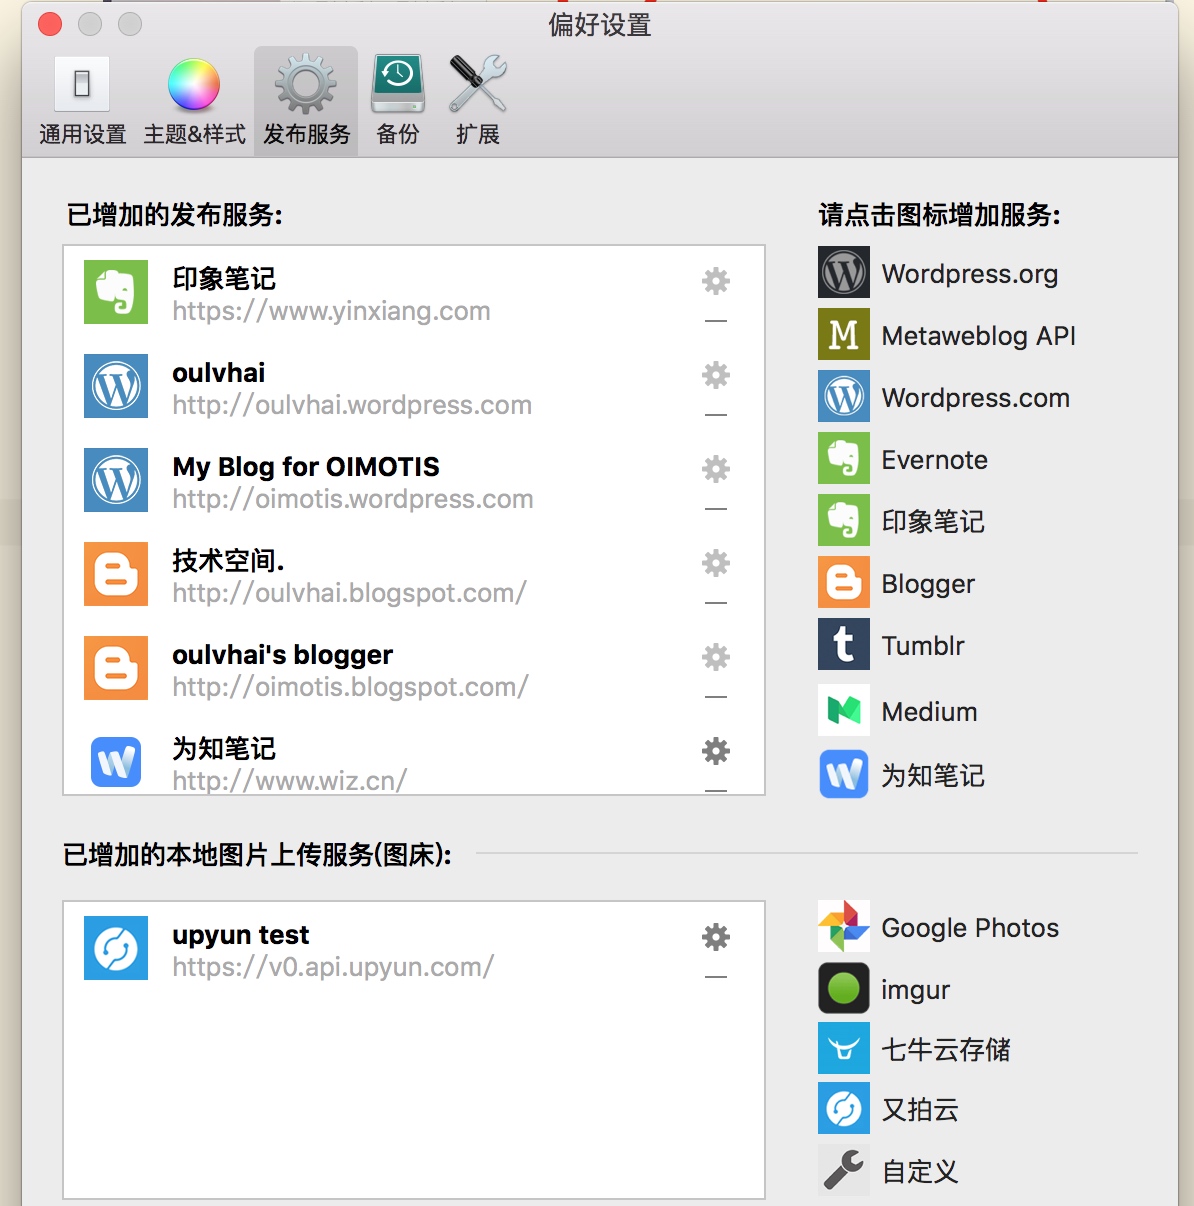Screen dimensions: 1194x1206
Task: Add 又拍云 image upload service
Action: point(844,1109)
